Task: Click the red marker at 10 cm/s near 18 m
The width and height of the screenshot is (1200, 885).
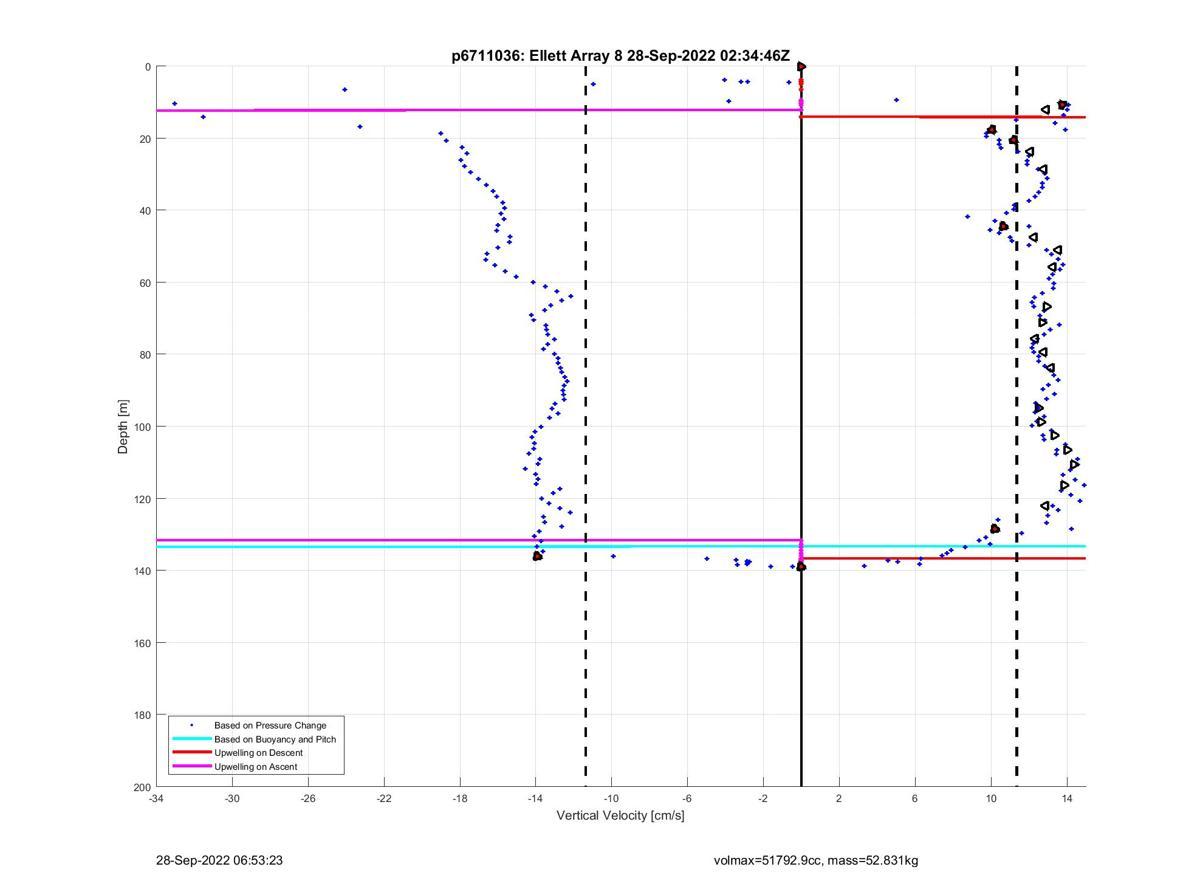Action: (x=991, y=130)
